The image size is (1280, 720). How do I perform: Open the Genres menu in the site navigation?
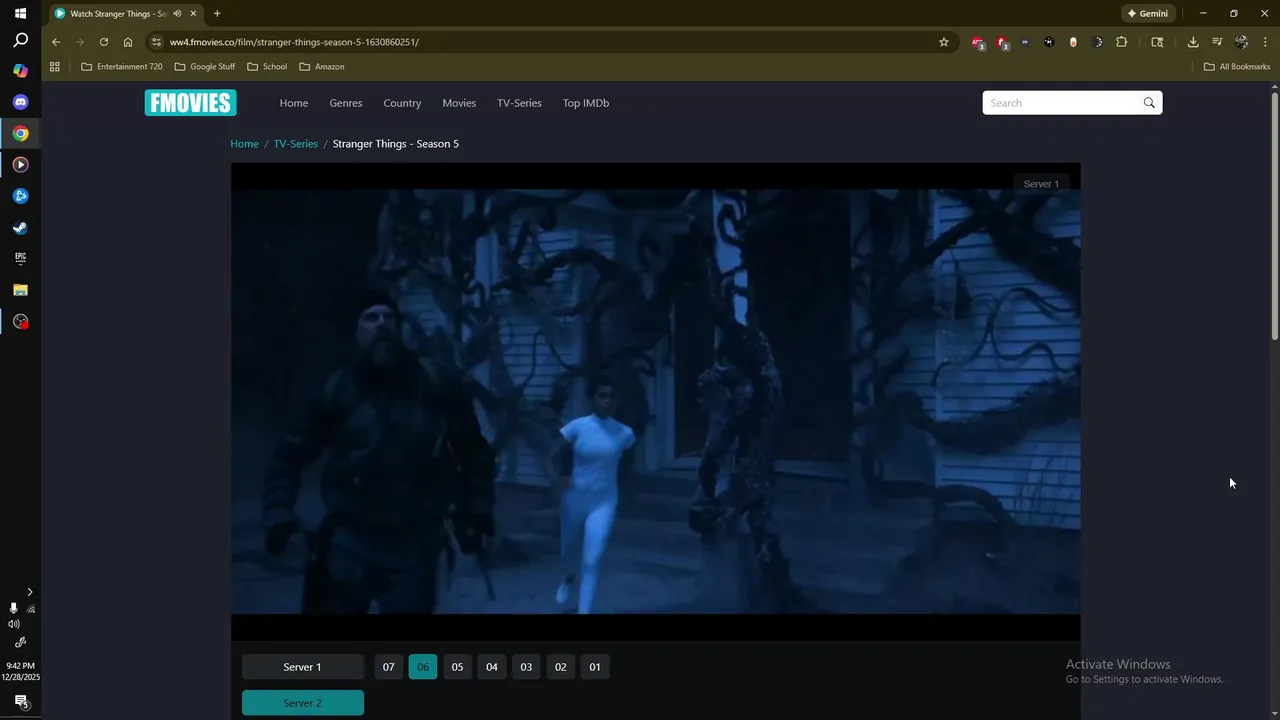[x=346, y=103]
